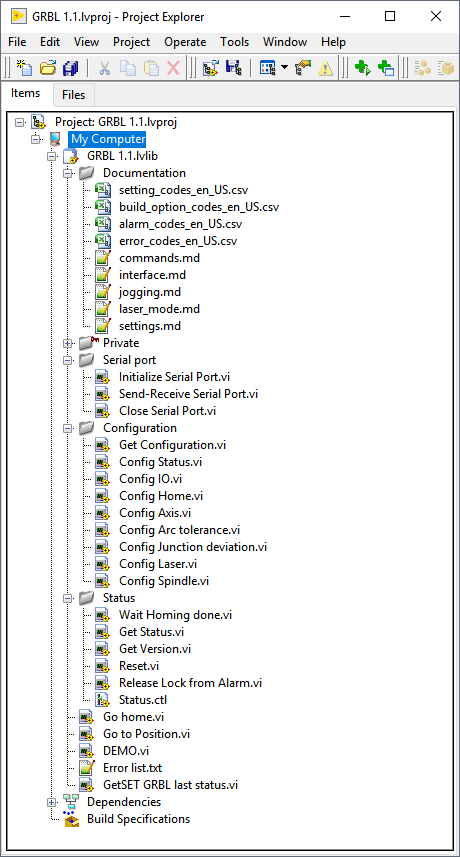460x857 pixels.
Task: Collapse the Configuration folder
Action: 68,428
